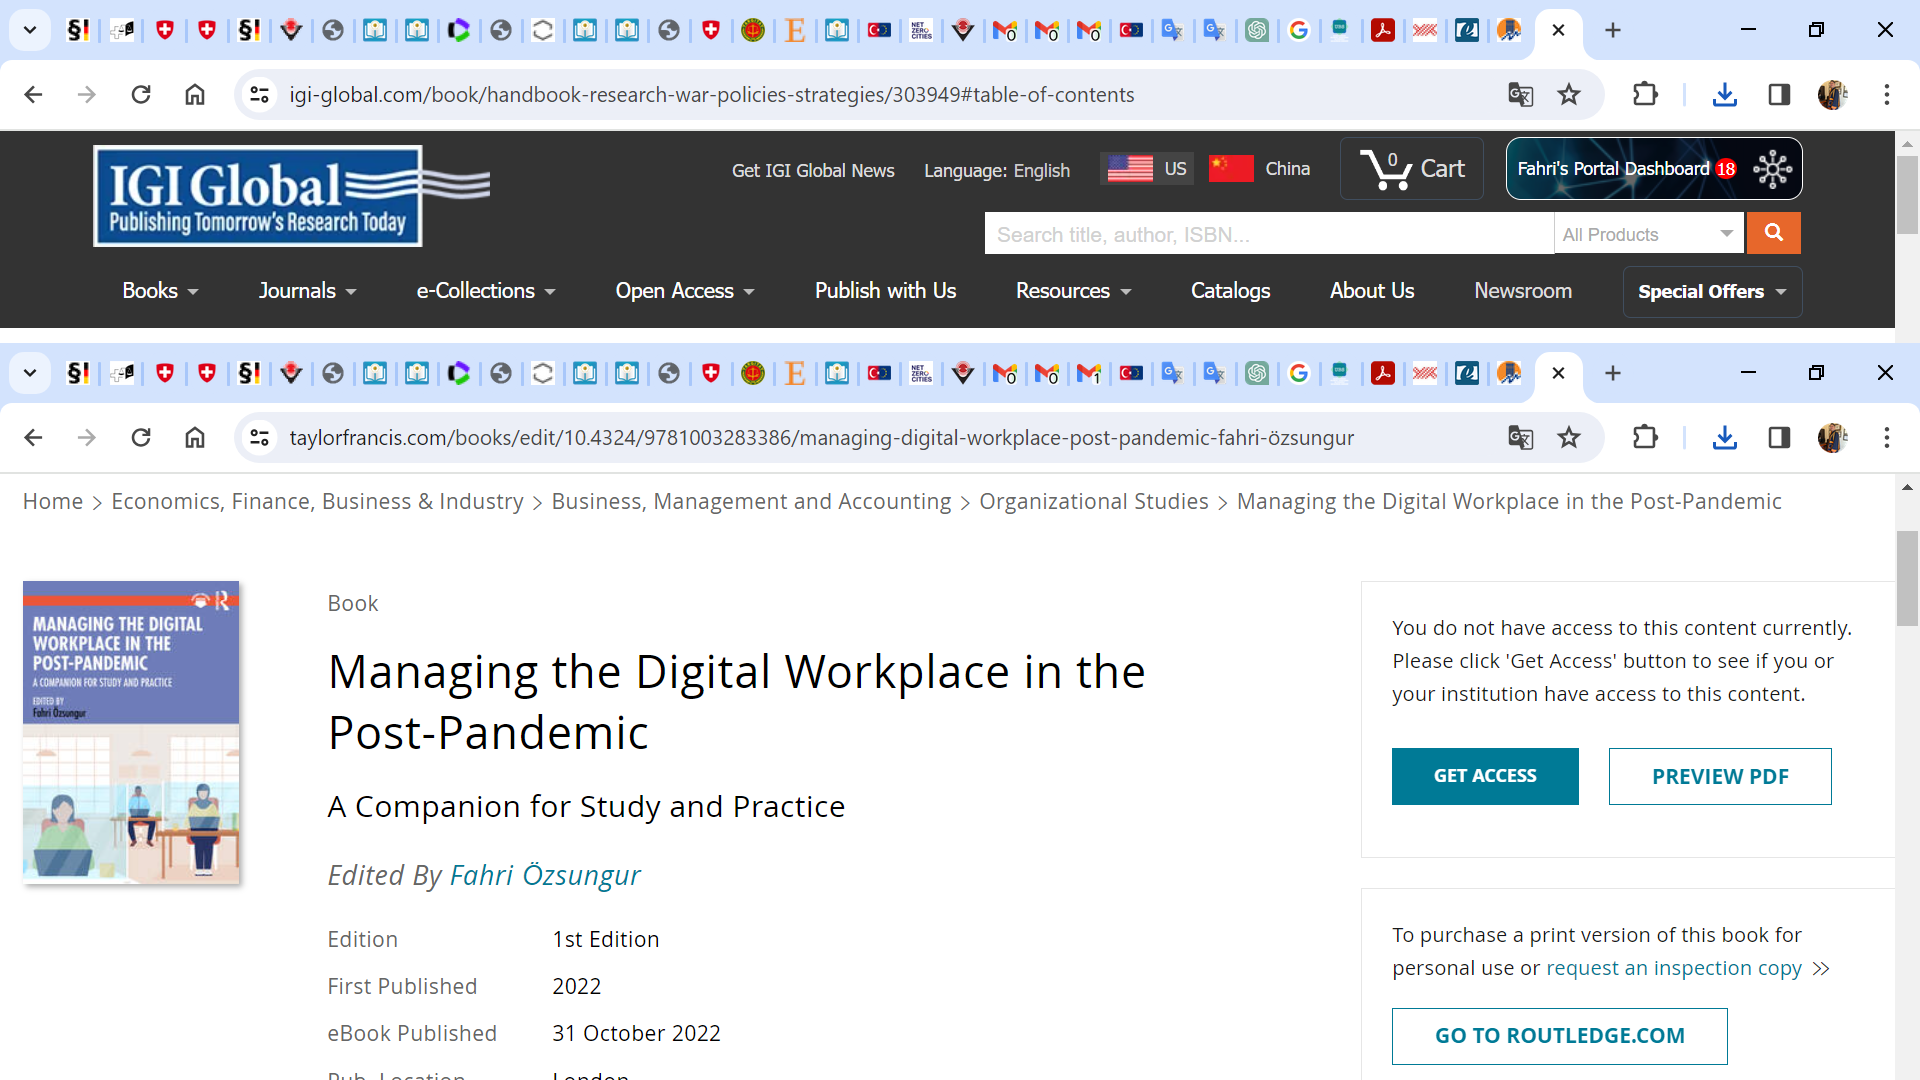Click the taylorfrancis.com address bar URL
The height and width of the screenshot is (1080, 1920).
click(x=822, y=437)
